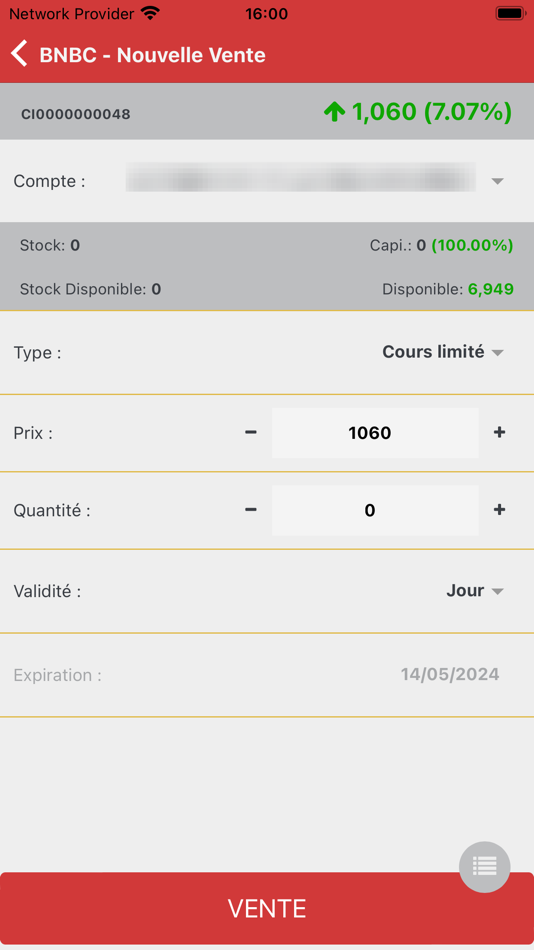Open the Validité Jour dropdown
The height and width of the screenshot is (950, 534).
tap(475, 591)
